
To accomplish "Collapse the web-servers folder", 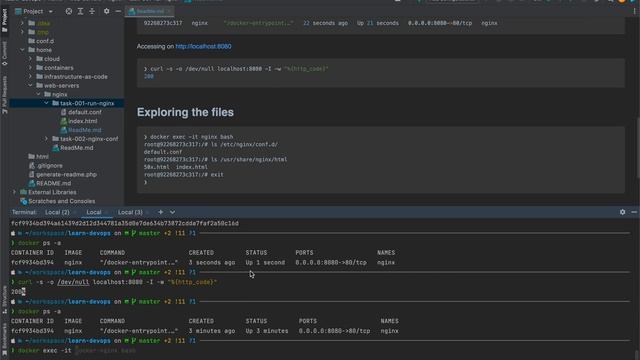I will (31, 86).
